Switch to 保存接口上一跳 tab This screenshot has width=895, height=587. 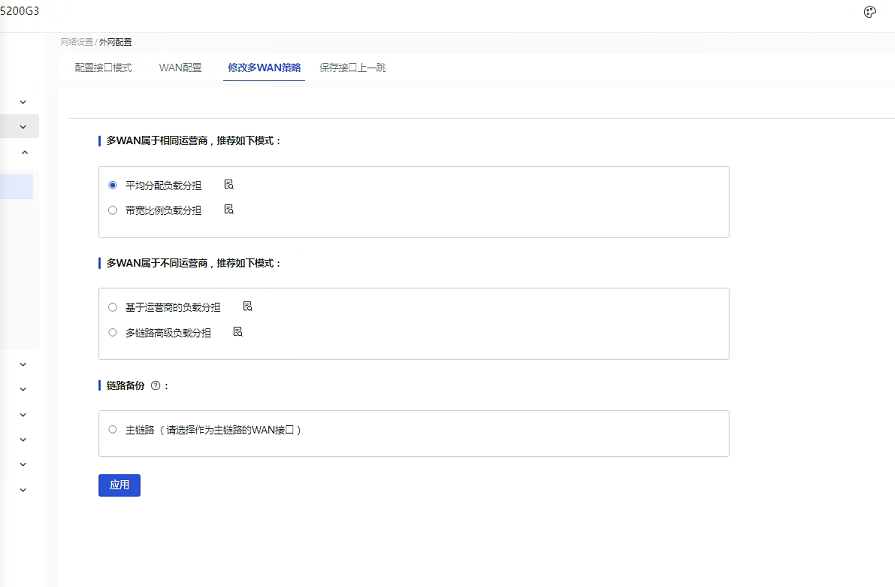click(x=353, y=67)
